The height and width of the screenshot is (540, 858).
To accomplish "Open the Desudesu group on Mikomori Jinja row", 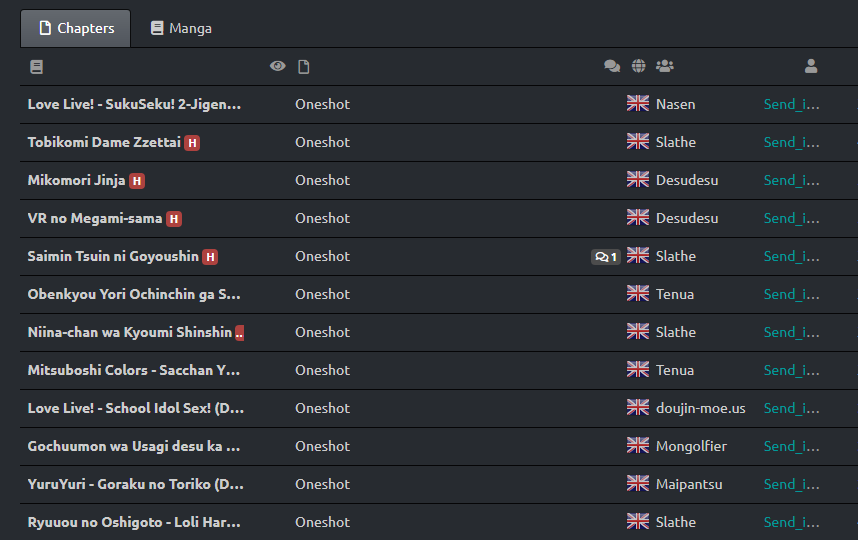I will tap(687, 180).
